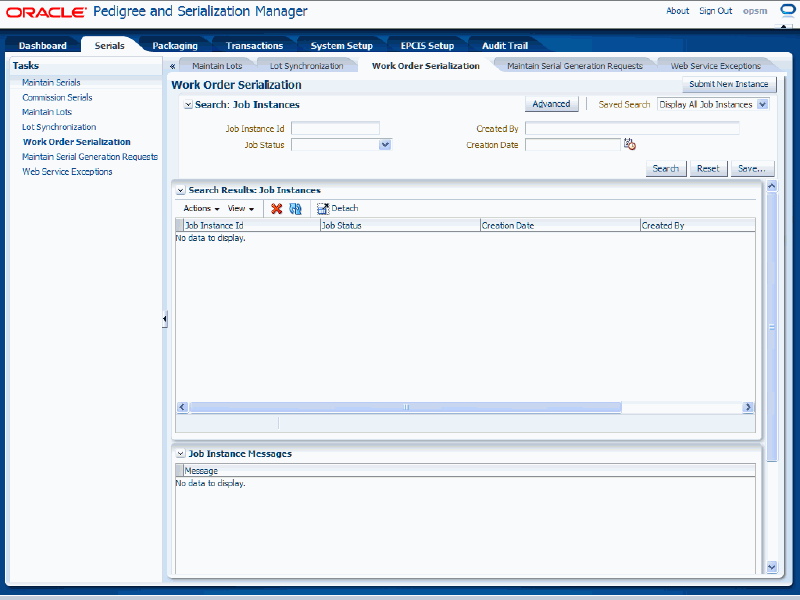This screenshot has height=600, width=800.
Task: Click the Oracle O icon at top right
Action: (788, 10)
